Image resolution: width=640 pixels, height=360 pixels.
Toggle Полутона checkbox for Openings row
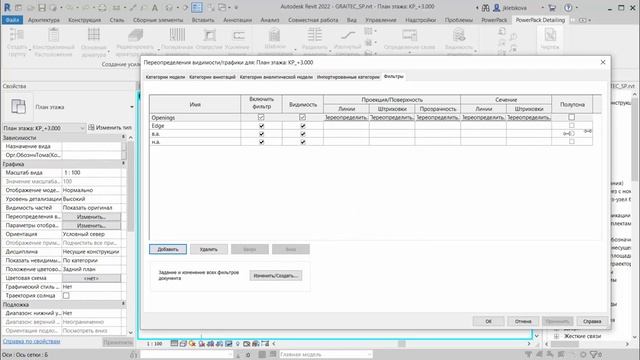pos(571,118)
